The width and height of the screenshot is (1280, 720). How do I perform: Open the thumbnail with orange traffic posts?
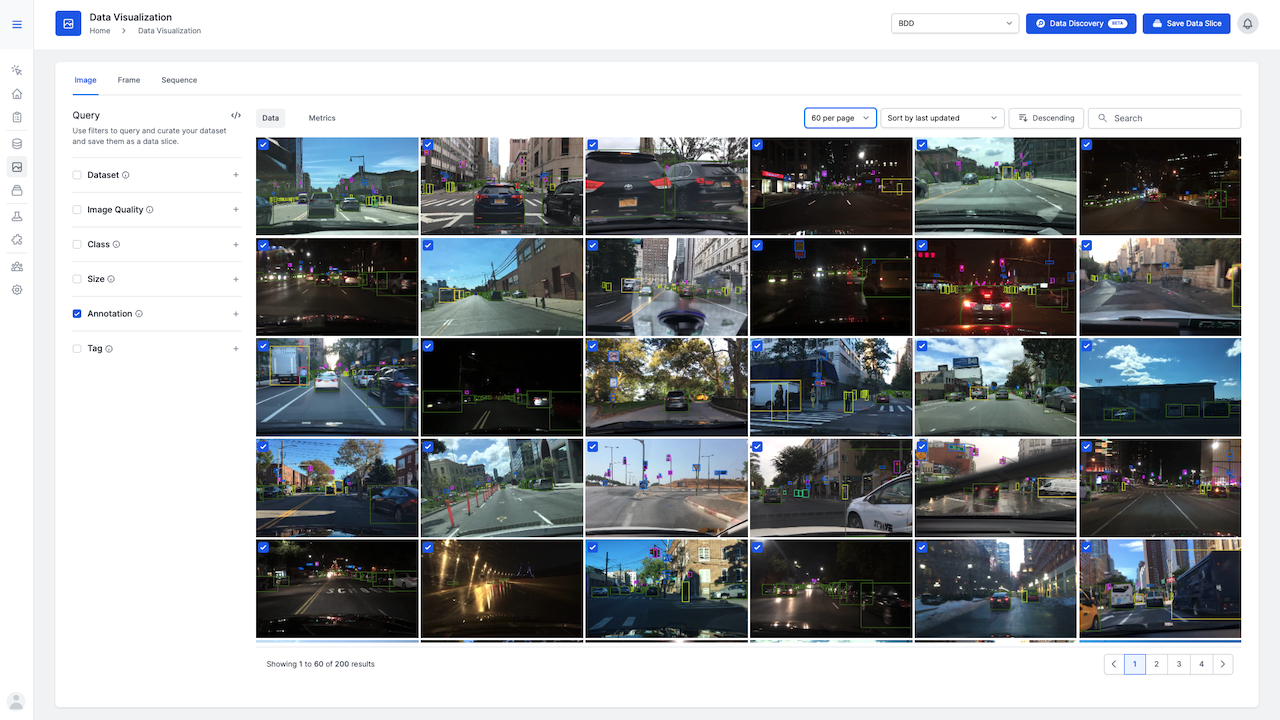502,488
